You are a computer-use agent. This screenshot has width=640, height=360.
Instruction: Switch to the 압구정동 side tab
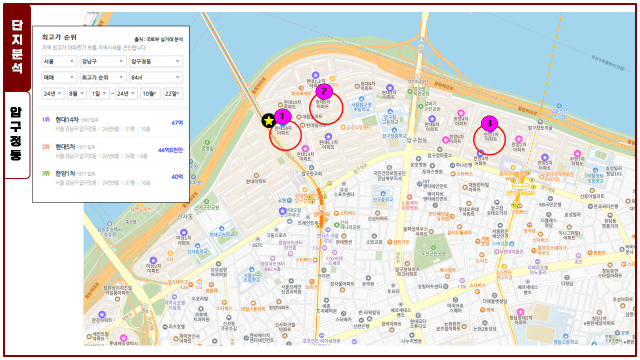17,135
